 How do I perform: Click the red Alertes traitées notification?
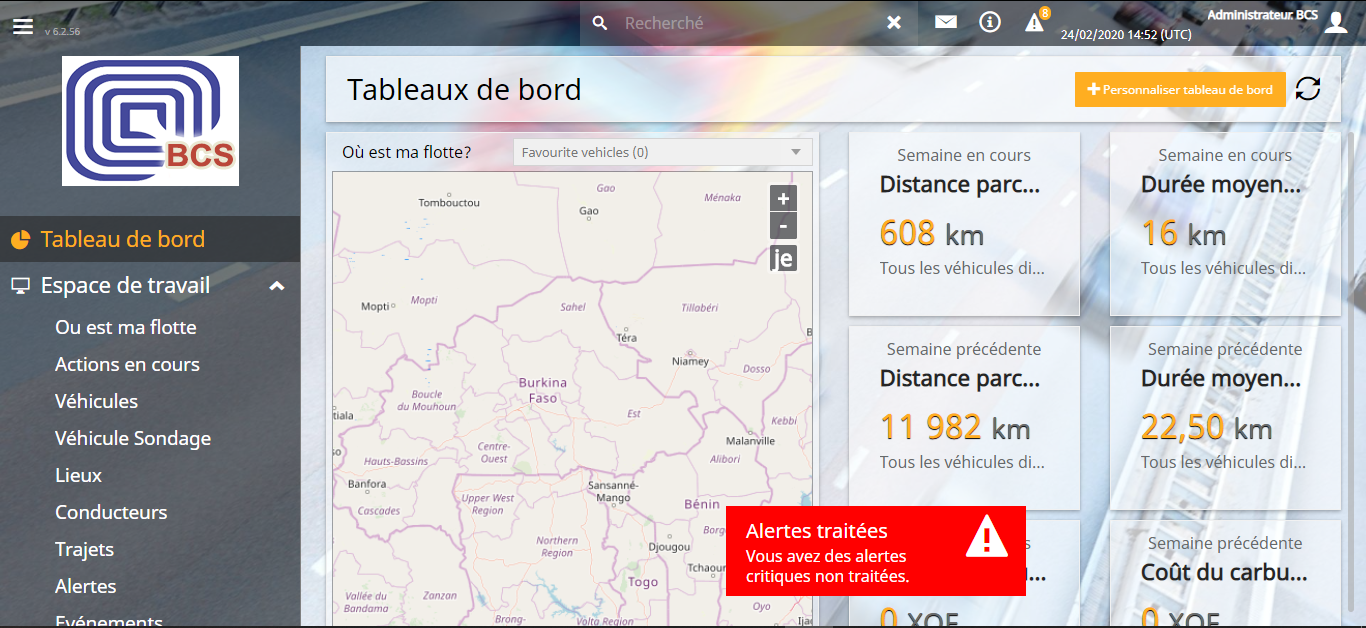pos(874,550)
